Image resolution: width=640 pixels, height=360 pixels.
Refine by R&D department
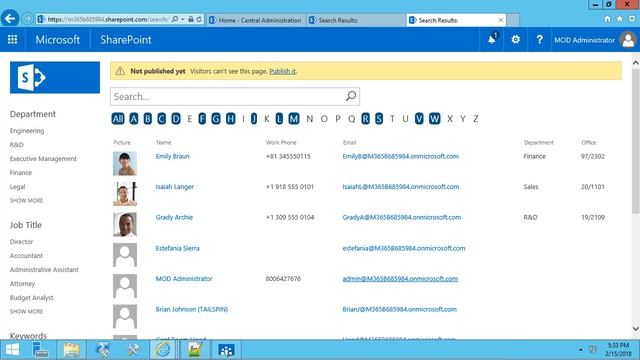coord(17,144)
